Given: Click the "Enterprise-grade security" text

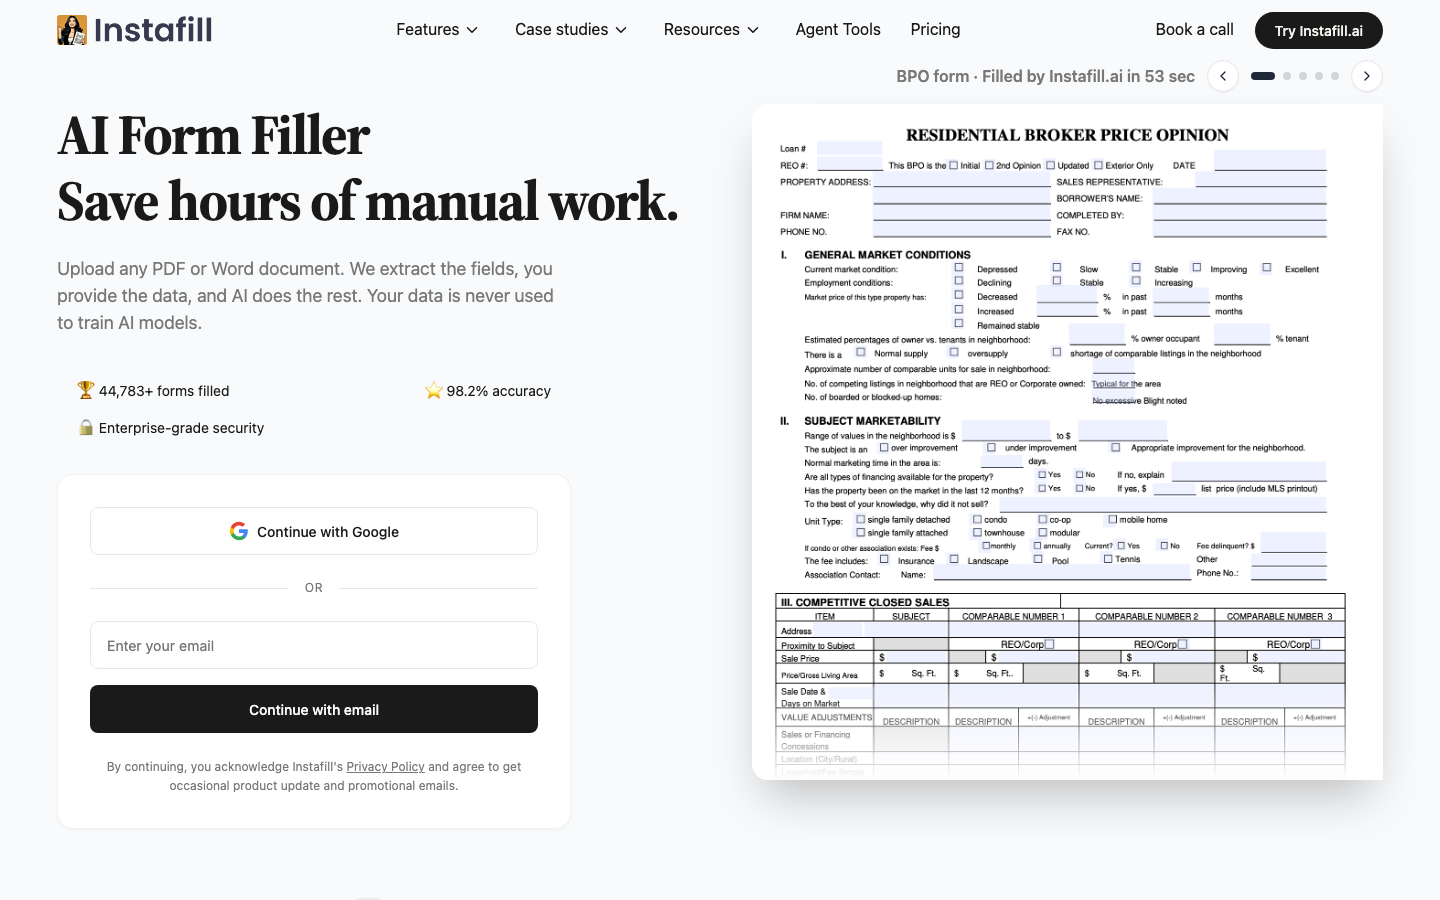Looking at the screenshot, I should click(x=181, y=428).
